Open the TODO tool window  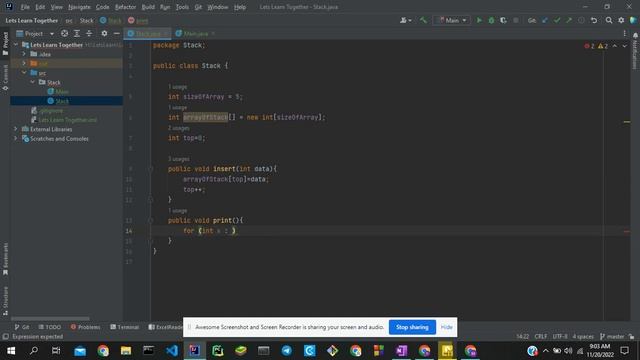[49, 327]
